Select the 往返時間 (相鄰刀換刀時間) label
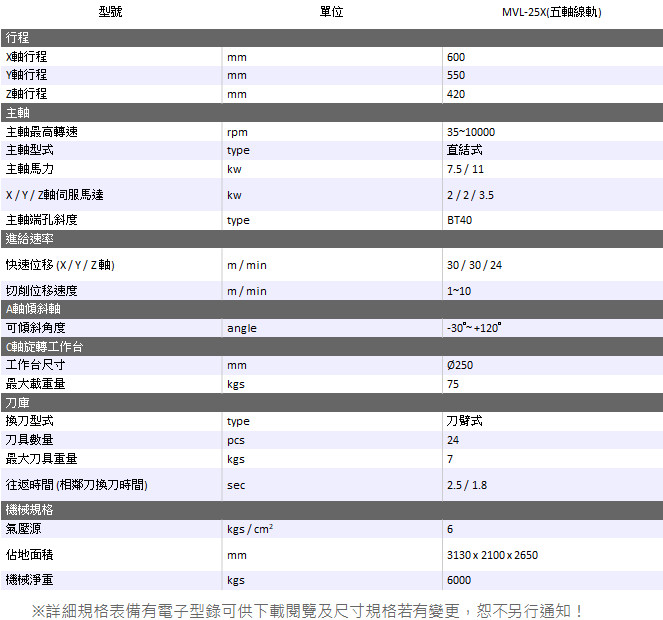 [77, 485]
